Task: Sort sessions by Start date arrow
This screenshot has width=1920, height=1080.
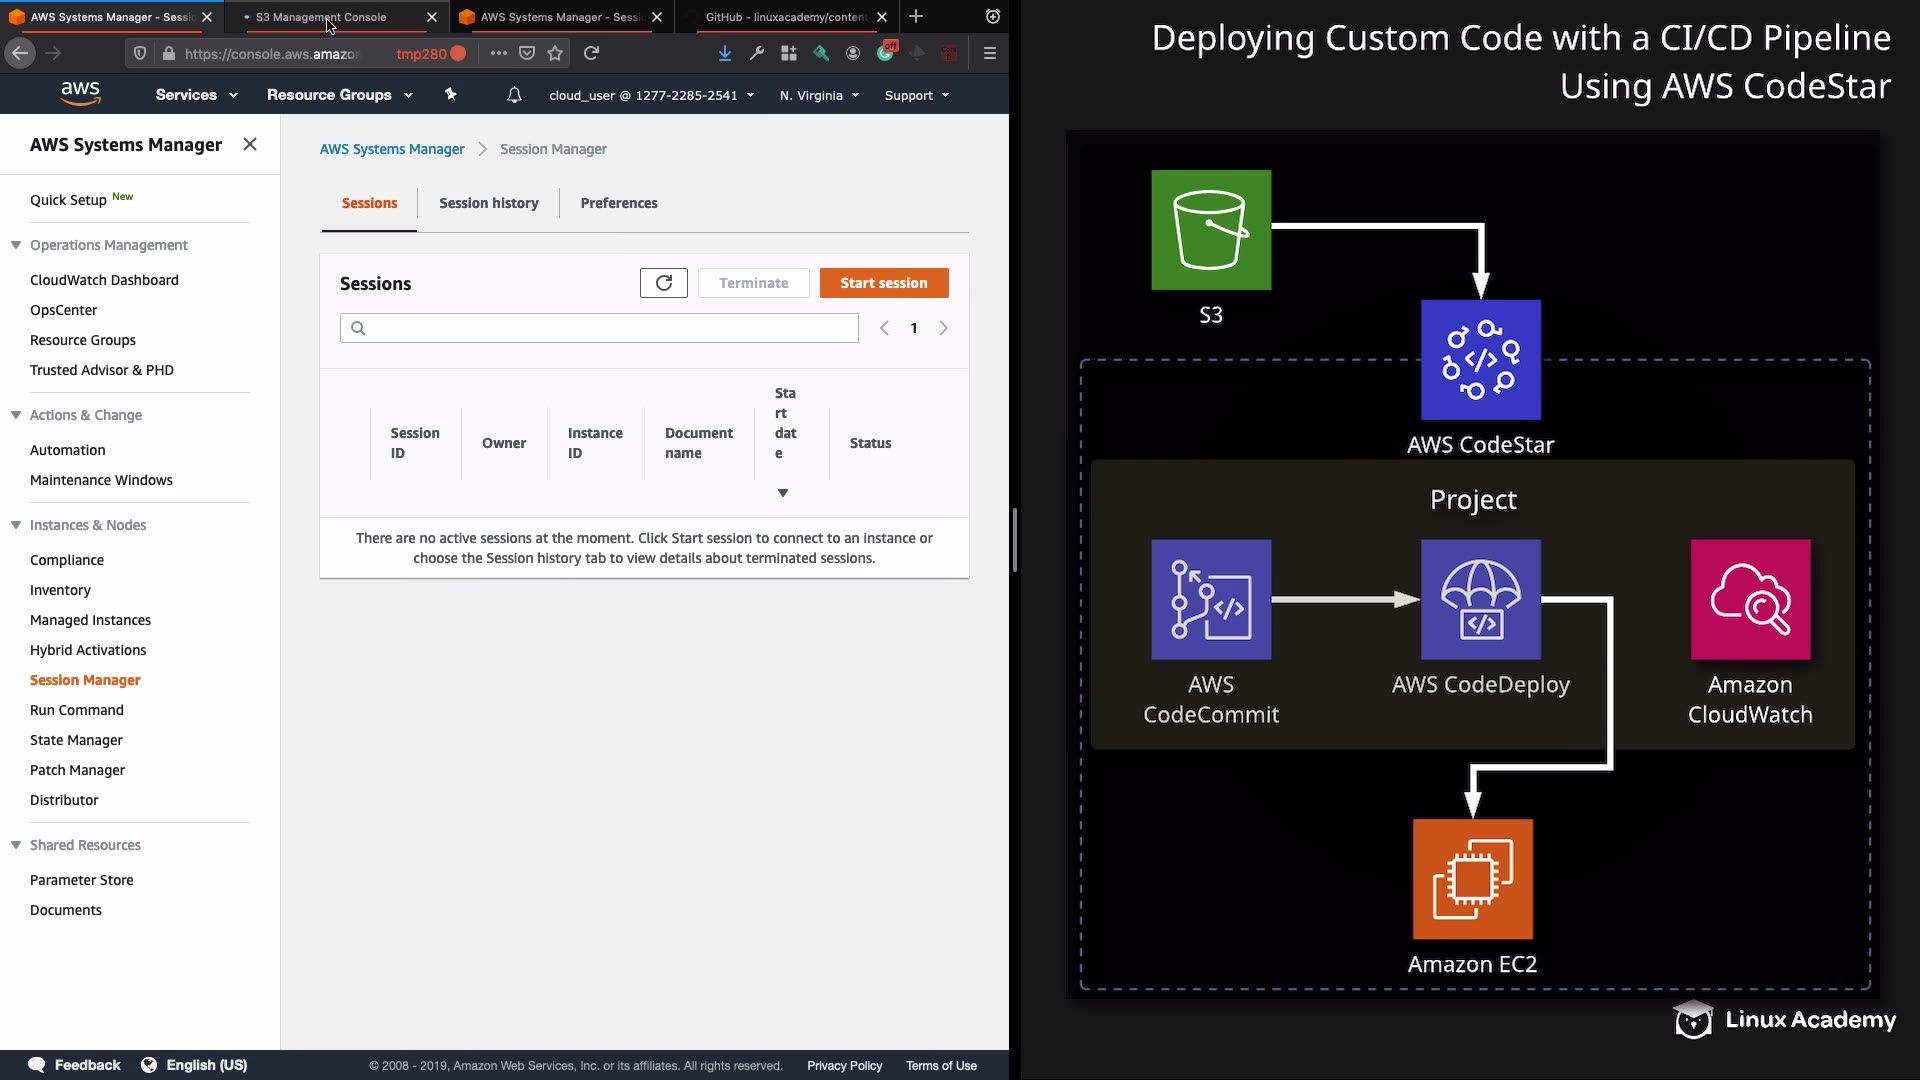Action: (x=783, y=493)
